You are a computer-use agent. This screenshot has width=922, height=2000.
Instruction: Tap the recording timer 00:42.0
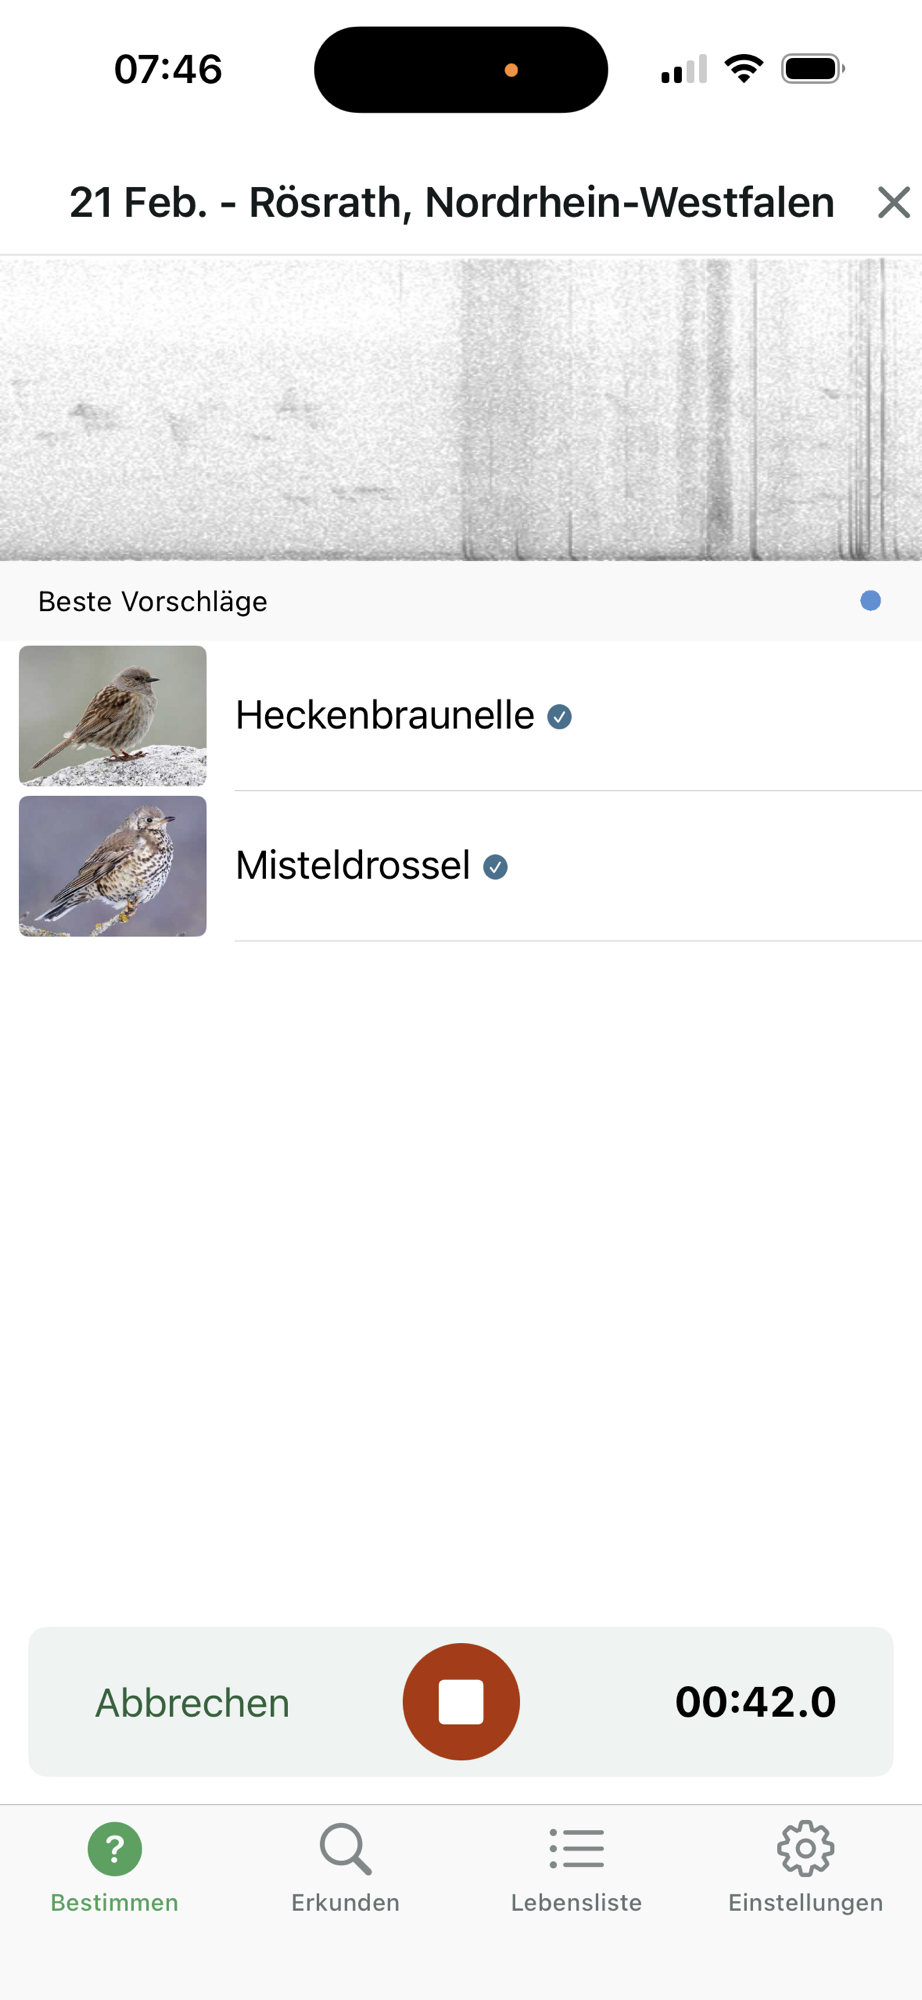coord(755,1702)
